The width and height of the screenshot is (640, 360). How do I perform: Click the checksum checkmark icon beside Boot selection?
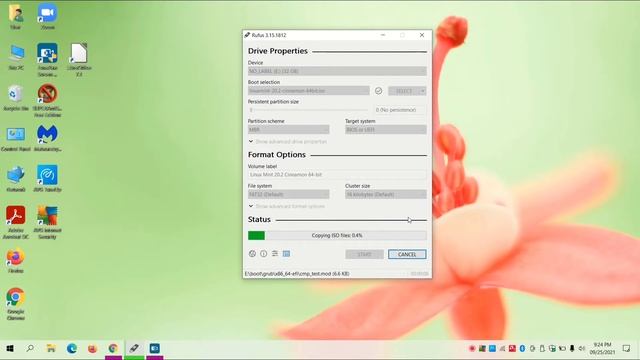pos(378,91)
